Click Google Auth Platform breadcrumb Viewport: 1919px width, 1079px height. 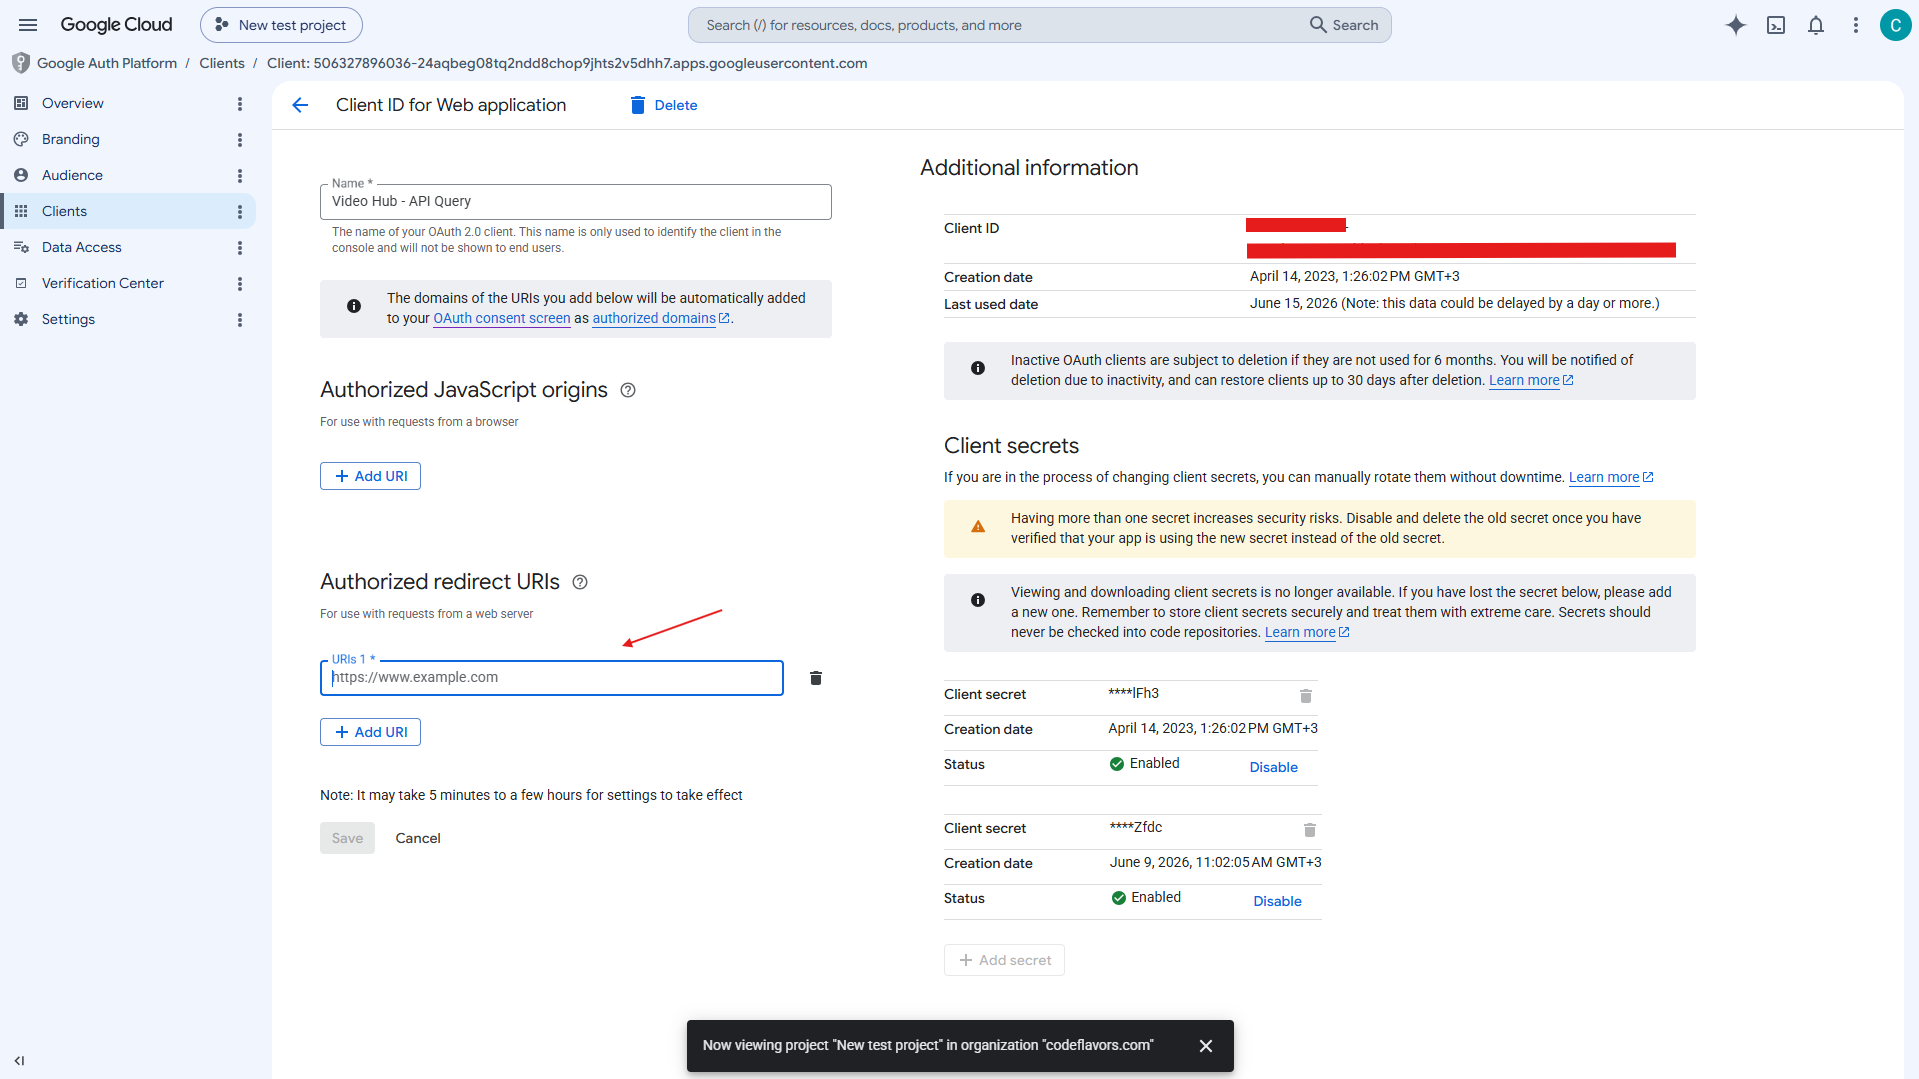tap(107, 63)
